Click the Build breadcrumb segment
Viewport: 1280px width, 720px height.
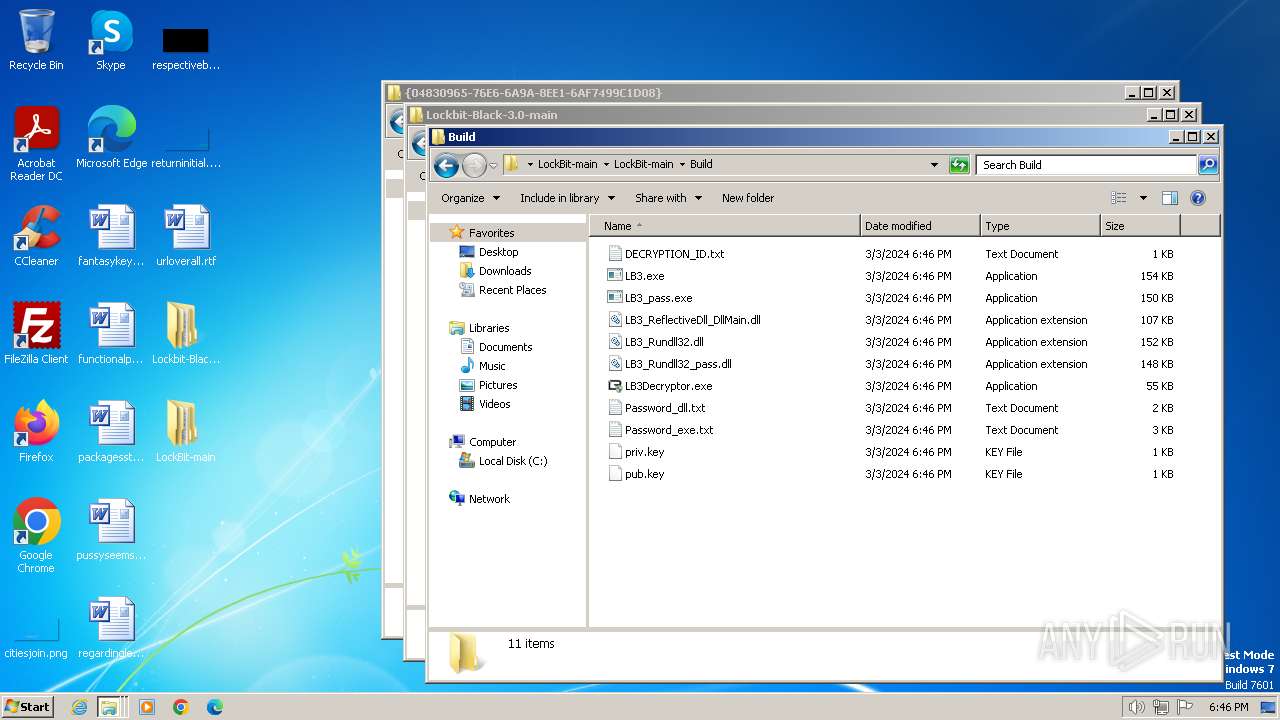pos(701,164)
